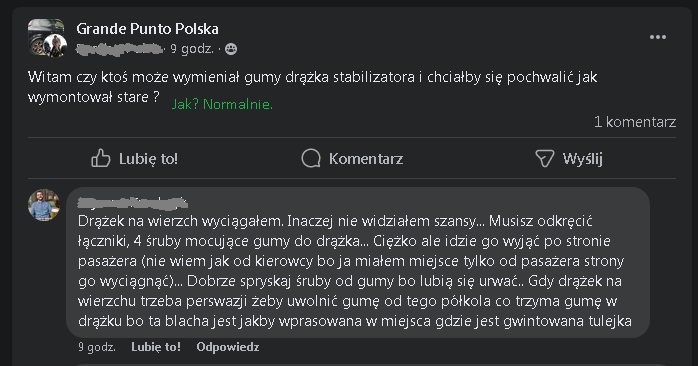698x366 pixels.
Task: Click the comment text about Drążek
Action: tap(355, 271)
